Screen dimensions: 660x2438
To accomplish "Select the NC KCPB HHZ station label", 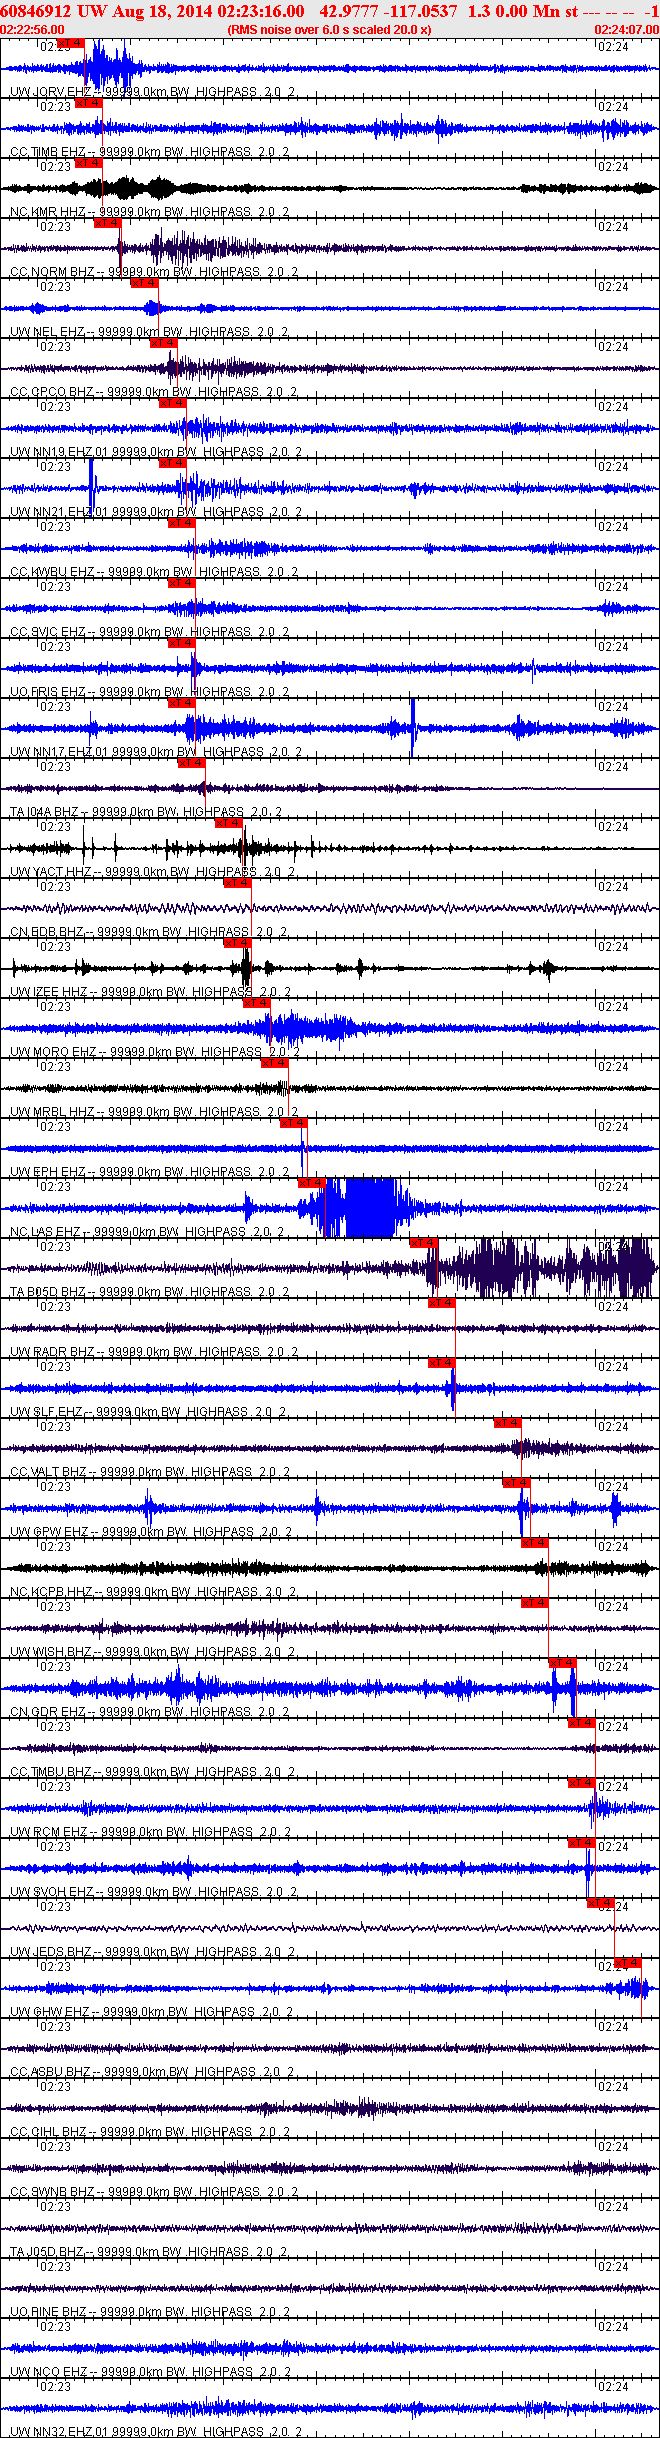I will [x=51, y=1592].
